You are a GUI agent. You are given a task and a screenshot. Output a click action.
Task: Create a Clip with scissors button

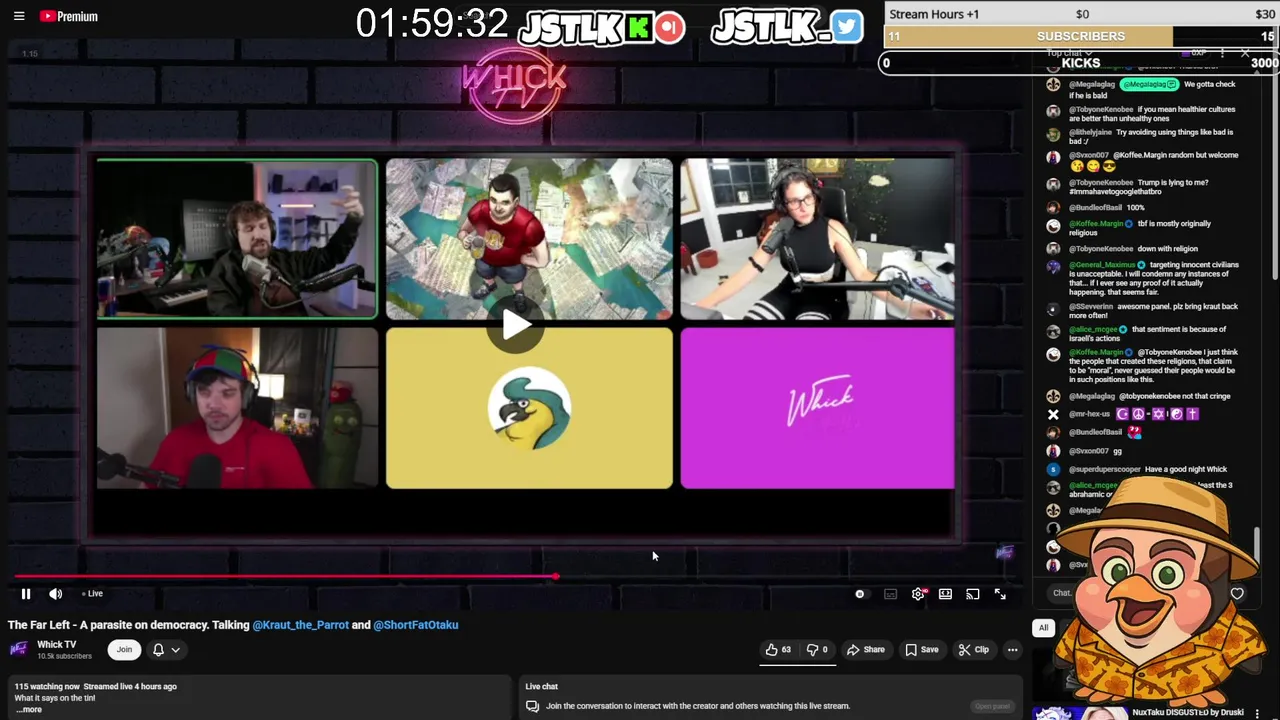(973, 650)
